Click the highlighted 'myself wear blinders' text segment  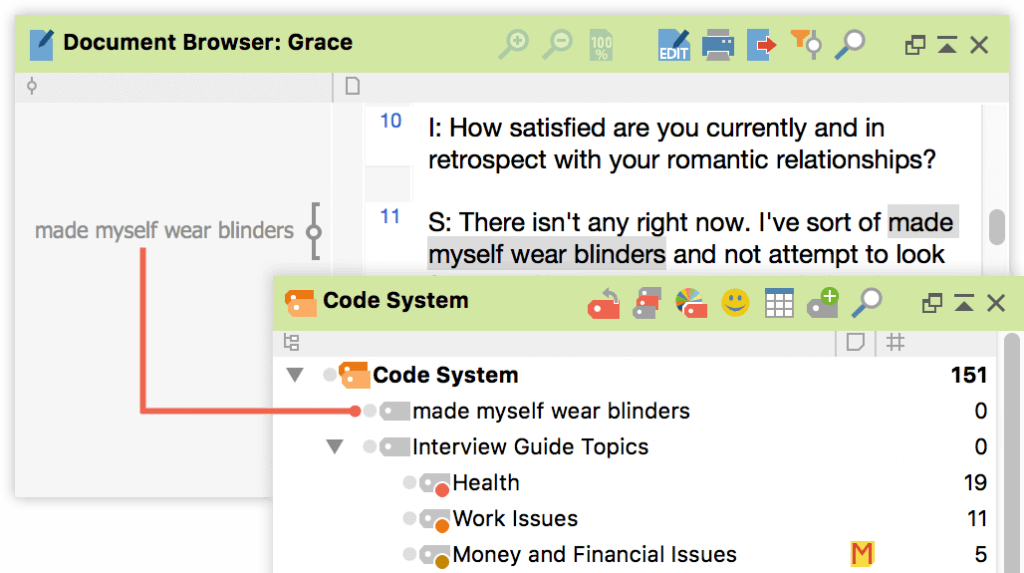(x=547, y=254)
